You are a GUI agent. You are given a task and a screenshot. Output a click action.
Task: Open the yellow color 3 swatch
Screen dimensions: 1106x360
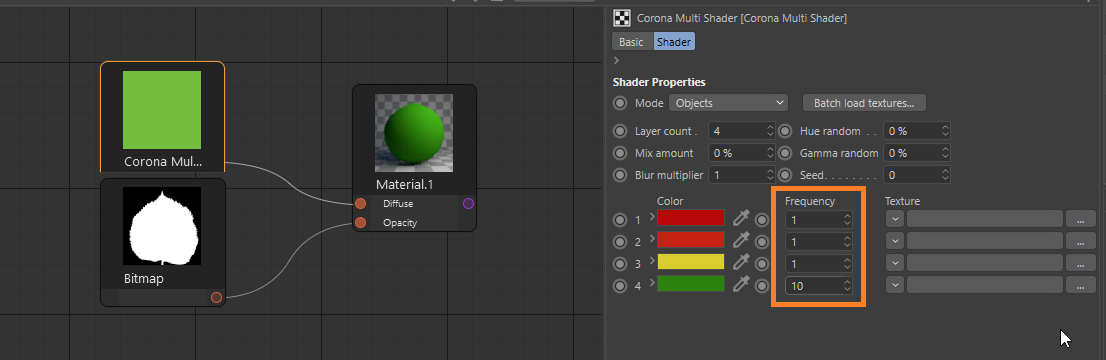[x=691, y=262]
